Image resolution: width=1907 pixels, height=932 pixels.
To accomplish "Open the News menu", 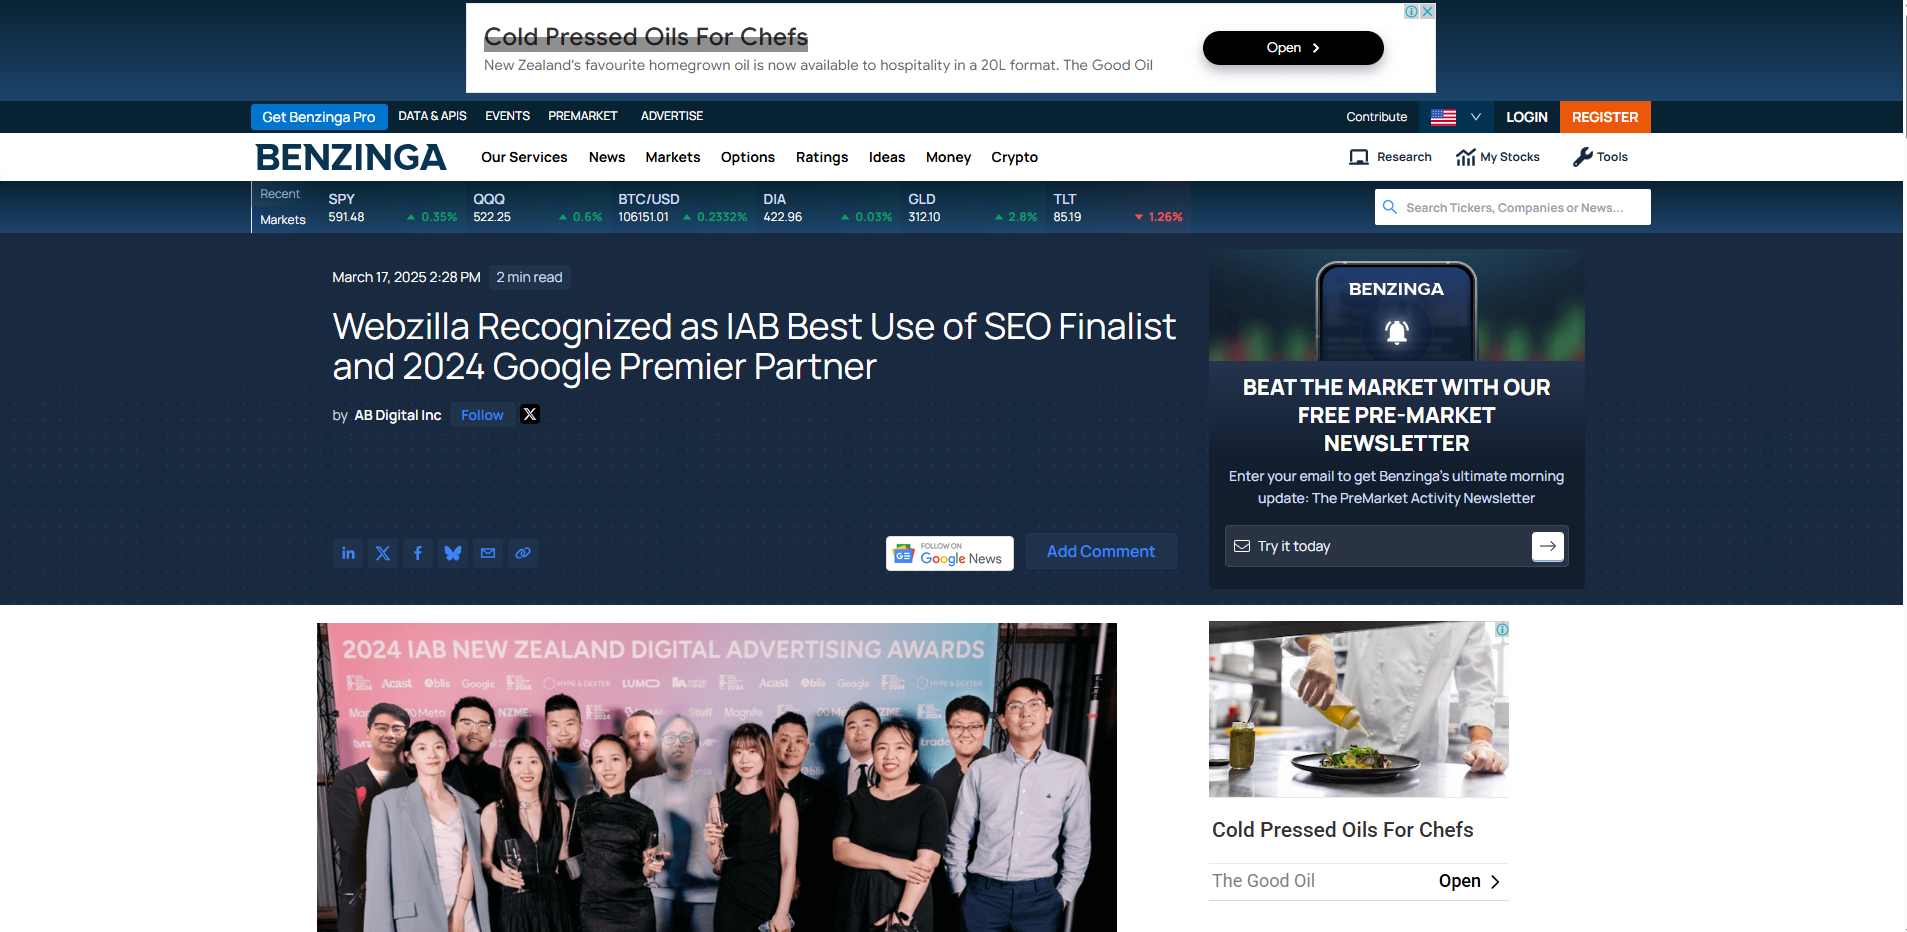I will tap(607, 157).
